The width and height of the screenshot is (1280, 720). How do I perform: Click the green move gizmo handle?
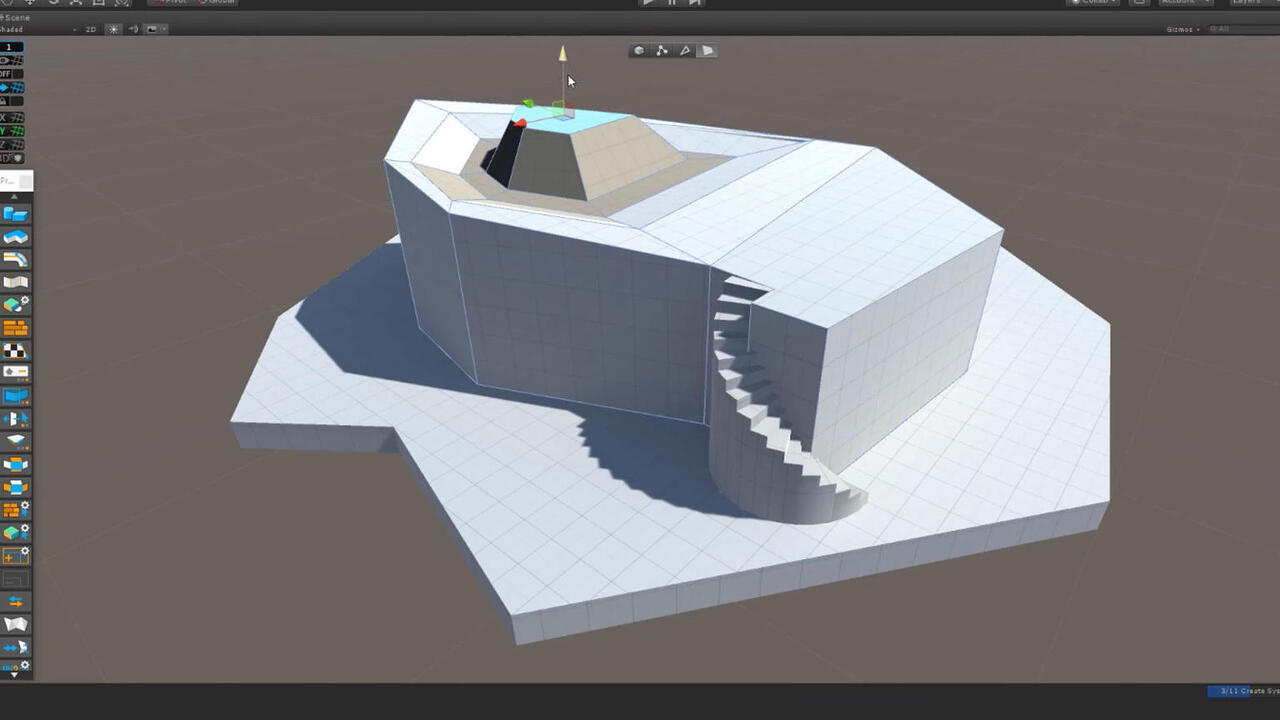(528, 104)
